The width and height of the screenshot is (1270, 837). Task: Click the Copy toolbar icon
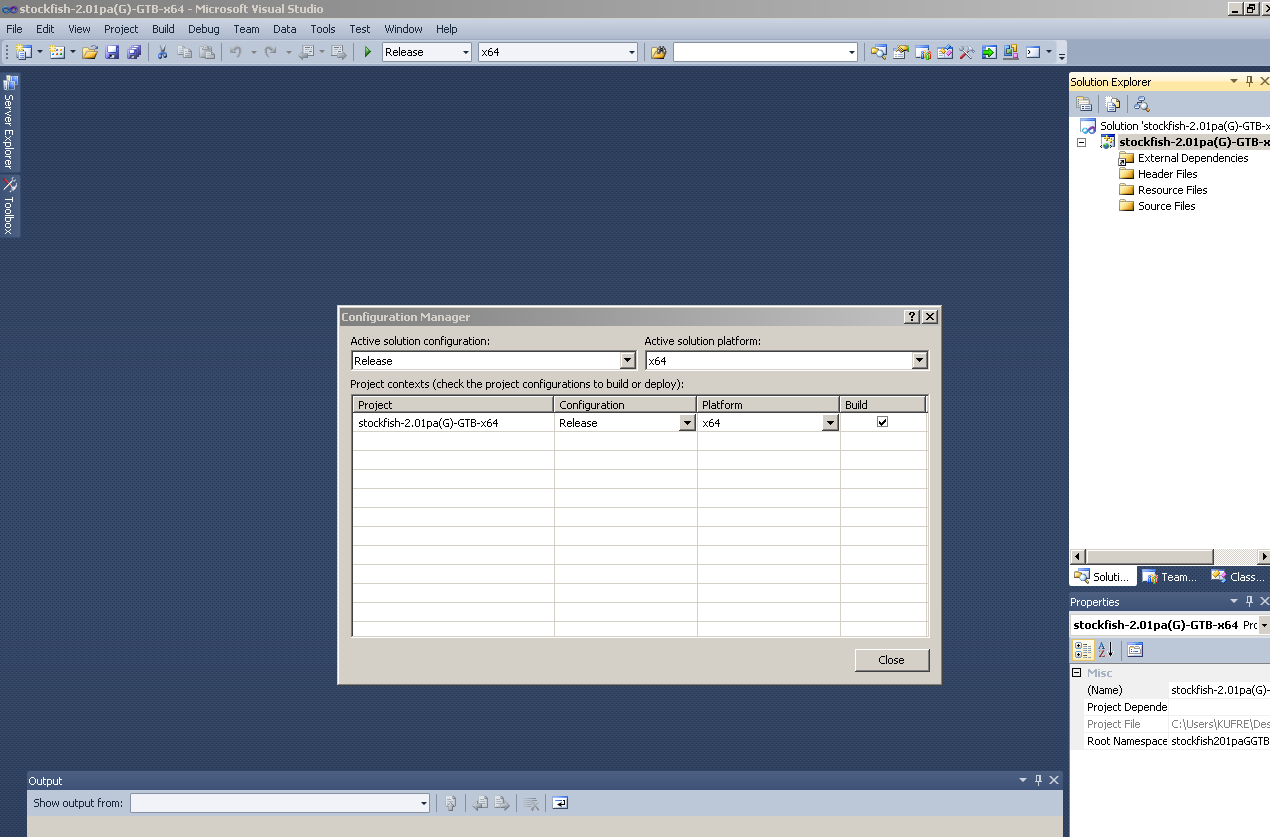[185, 52]
